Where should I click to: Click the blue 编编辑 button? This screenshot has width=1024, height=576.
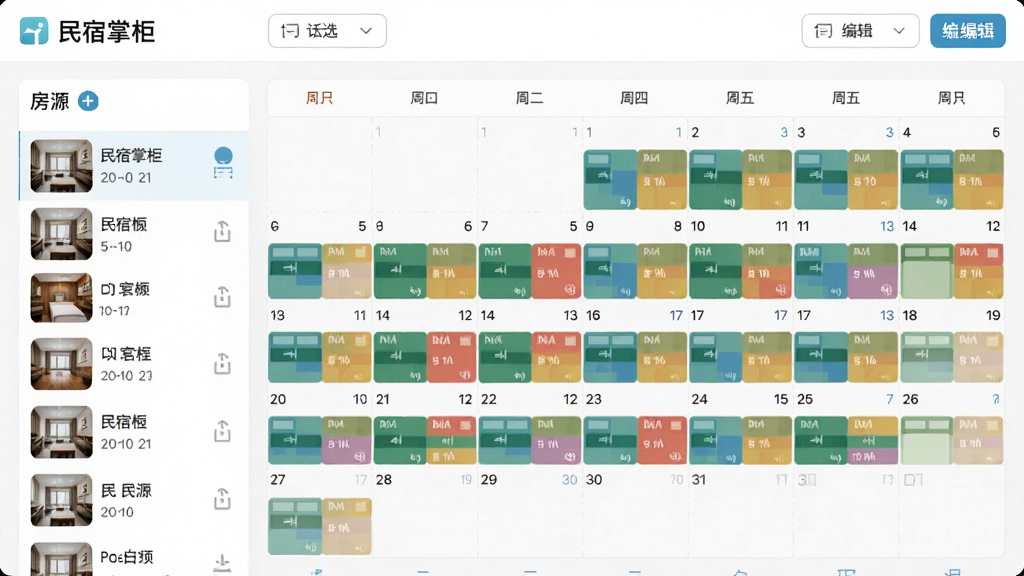968,31
